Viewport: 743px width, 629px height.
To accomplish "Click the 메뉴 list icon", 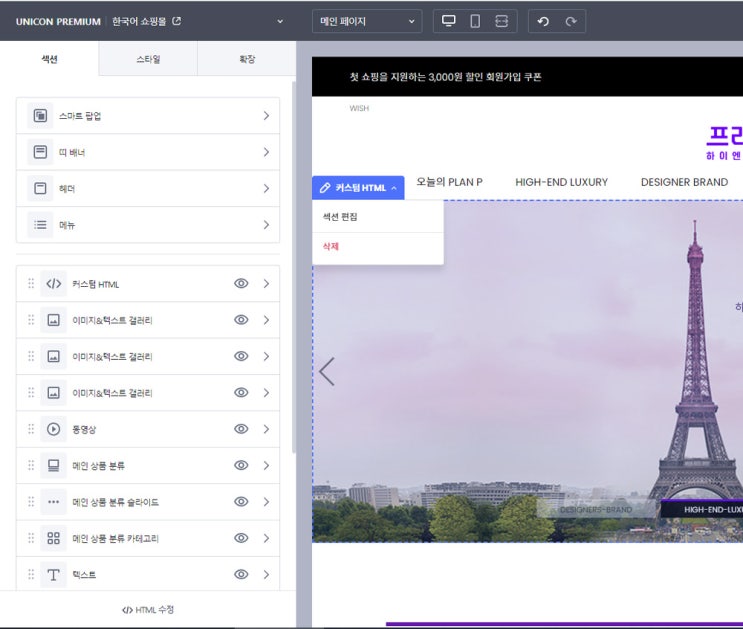I will pyautogui.click(x=40, y=225).
